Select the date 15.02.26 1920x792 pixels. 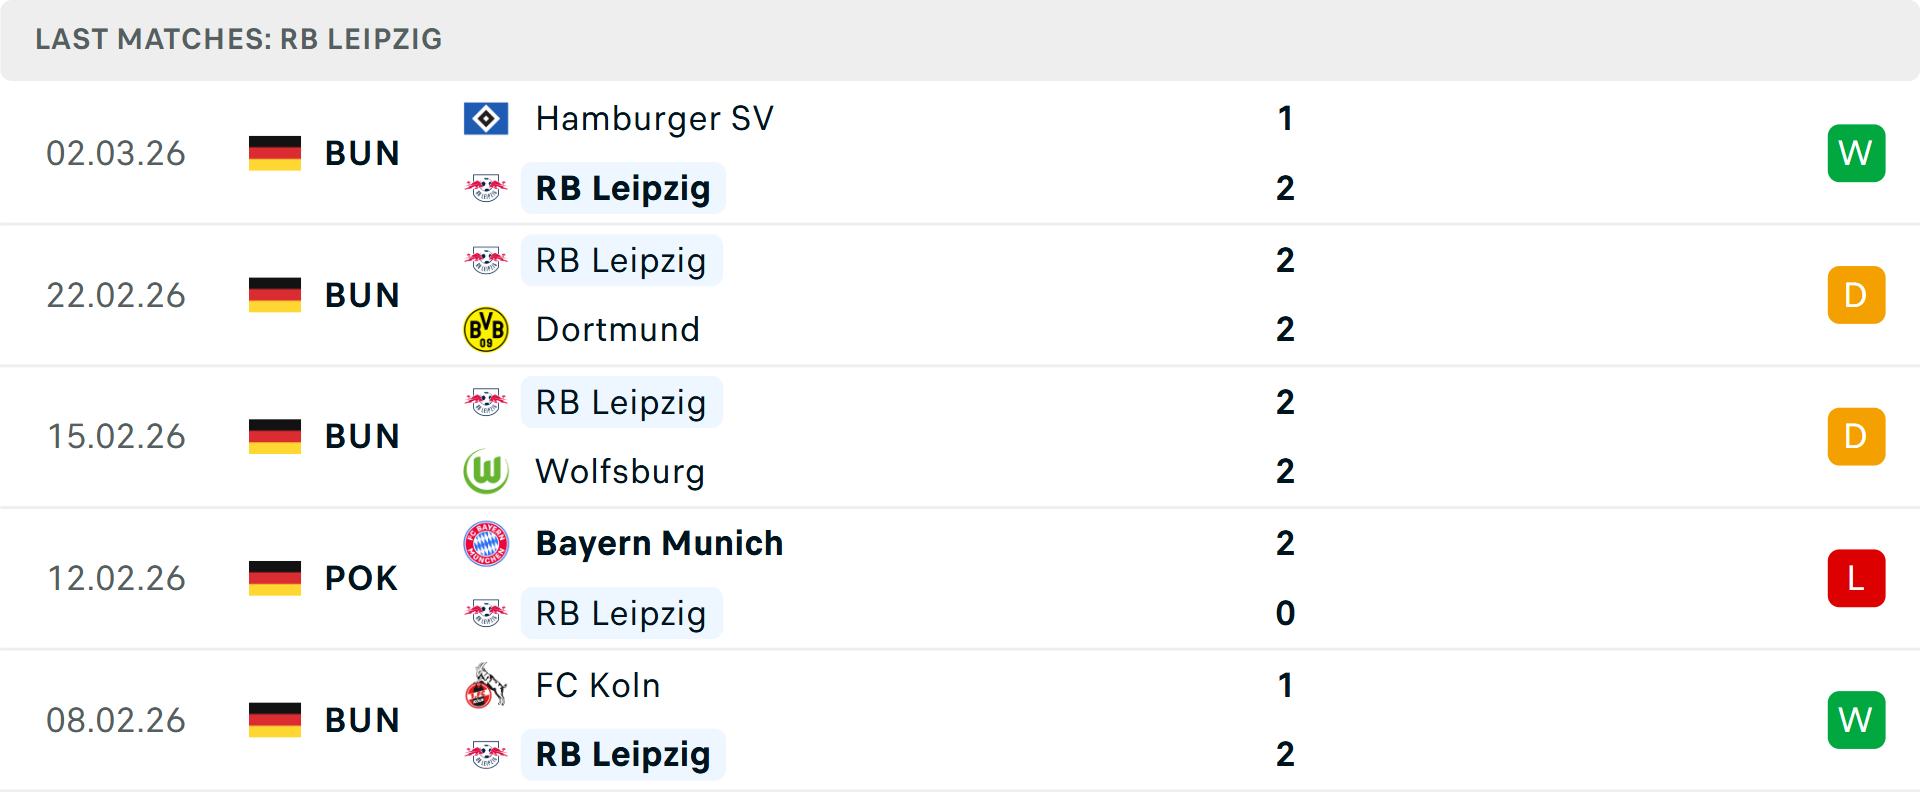(116, 435)
